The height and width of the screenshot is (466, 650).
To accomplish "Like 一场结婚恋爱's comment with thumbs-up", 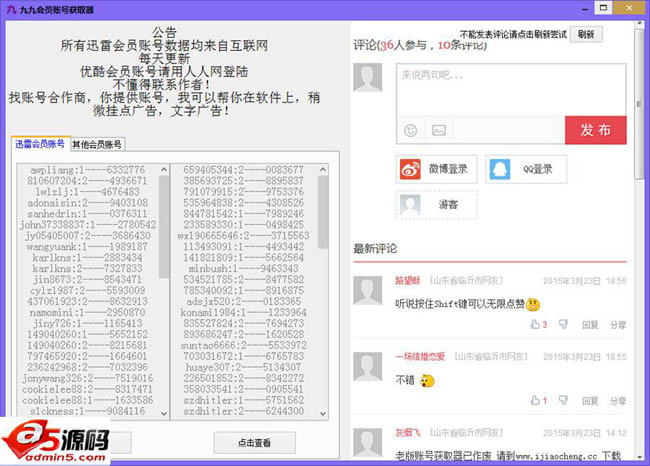I will 535,400.
